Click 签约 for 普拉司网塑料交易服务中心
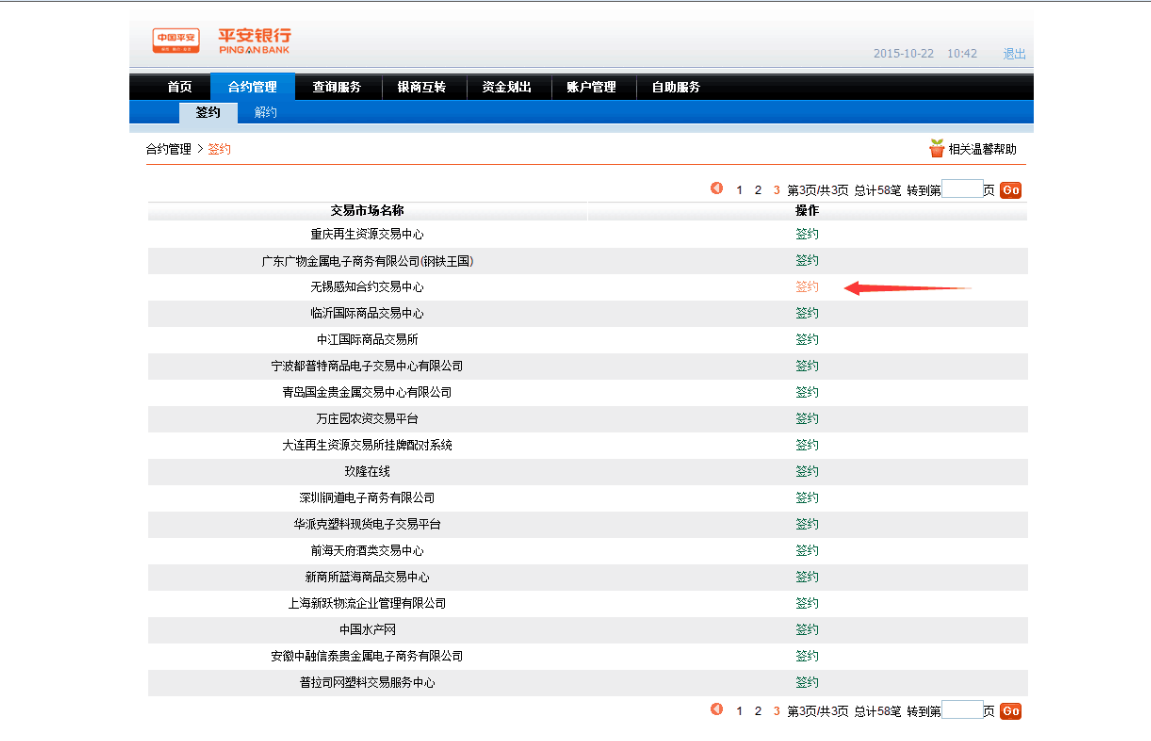 (807, 682)
